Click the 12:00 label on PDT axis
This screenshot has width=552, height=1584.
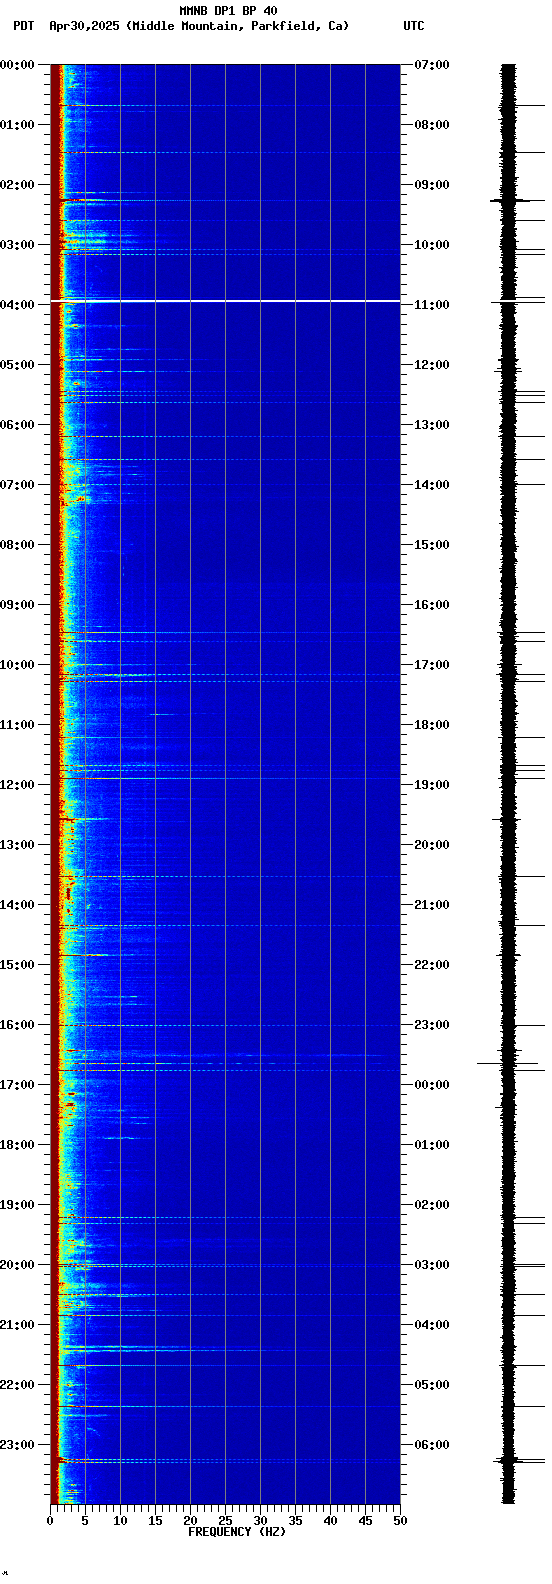click(18, 785)
